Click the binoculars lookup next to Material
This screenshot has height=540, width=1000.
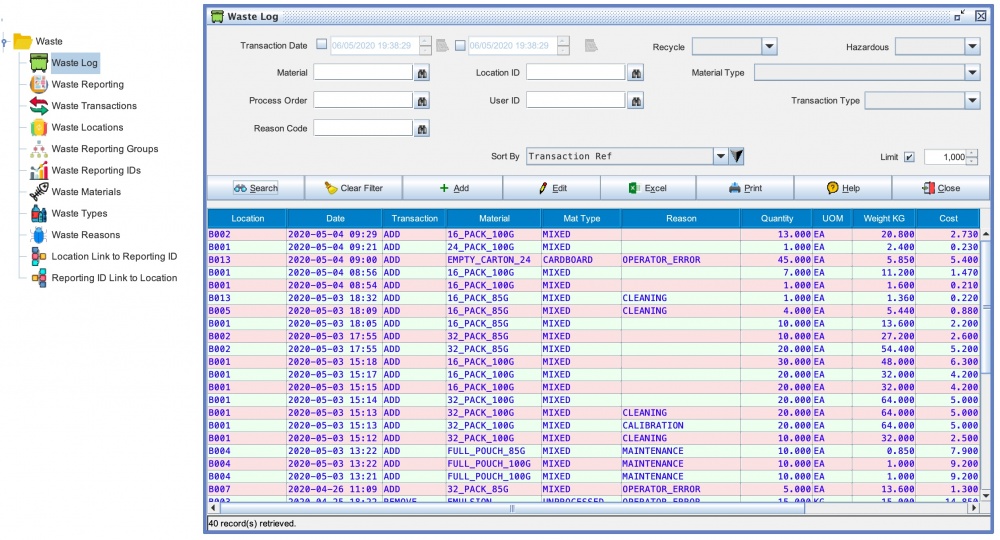(423, 73)
